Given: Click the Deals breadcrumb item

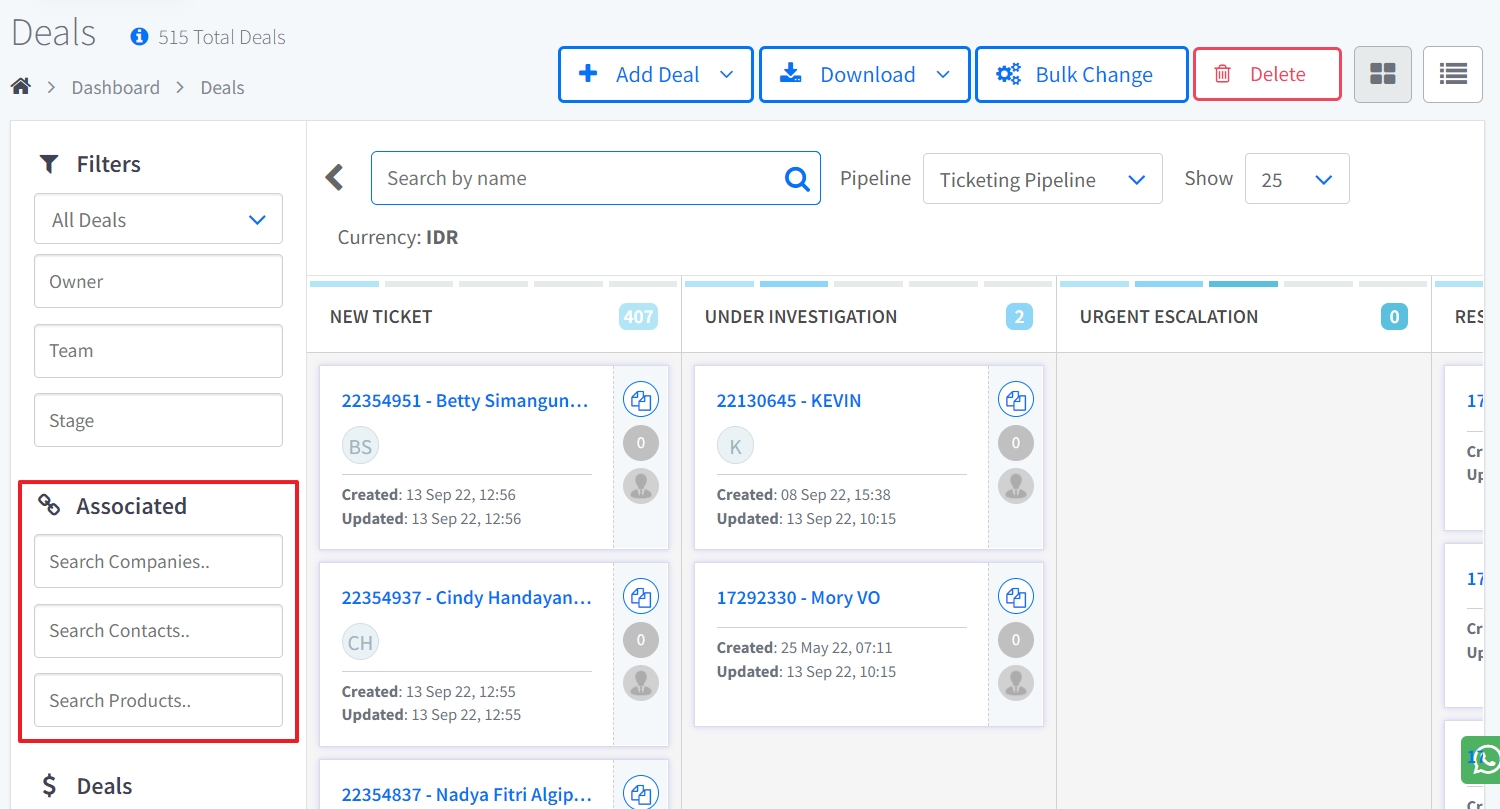Looking at the screenshot, I should tap(222, 87).
